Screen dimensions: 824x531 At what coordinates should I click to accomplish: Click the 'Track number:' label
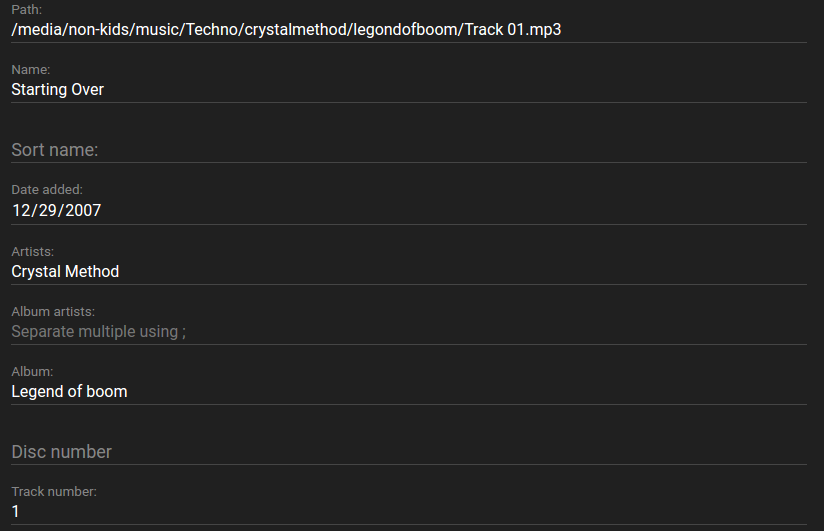click(x=54, y=492)
